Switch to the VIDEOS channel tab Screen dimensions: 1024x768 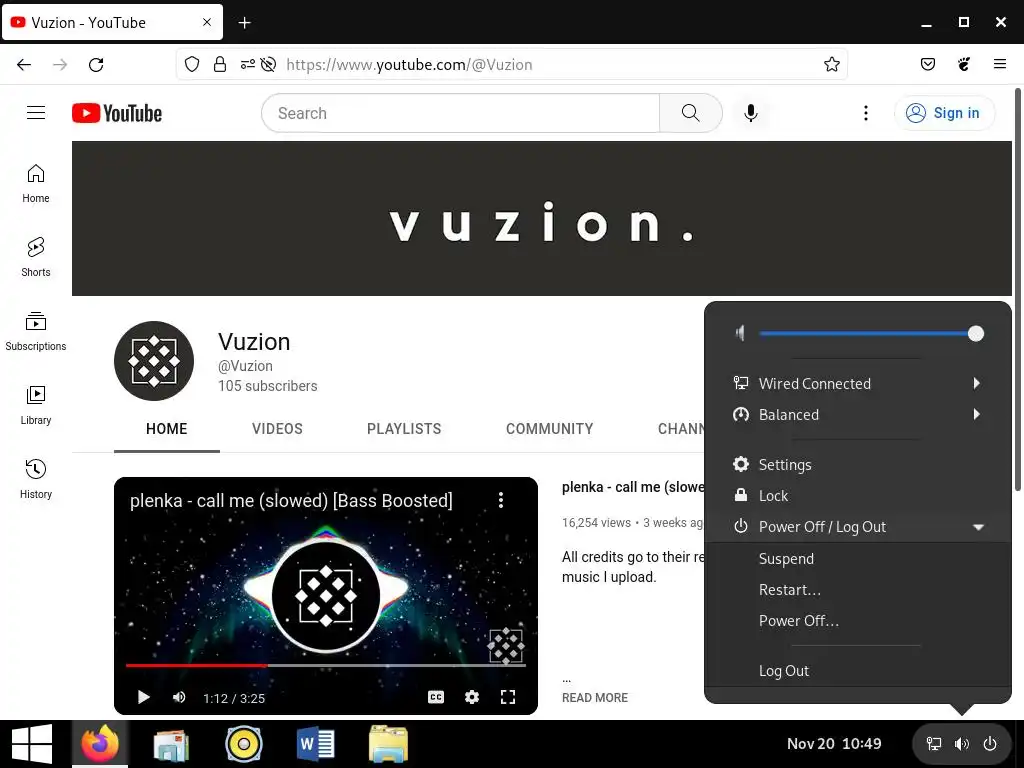[277, 429]
